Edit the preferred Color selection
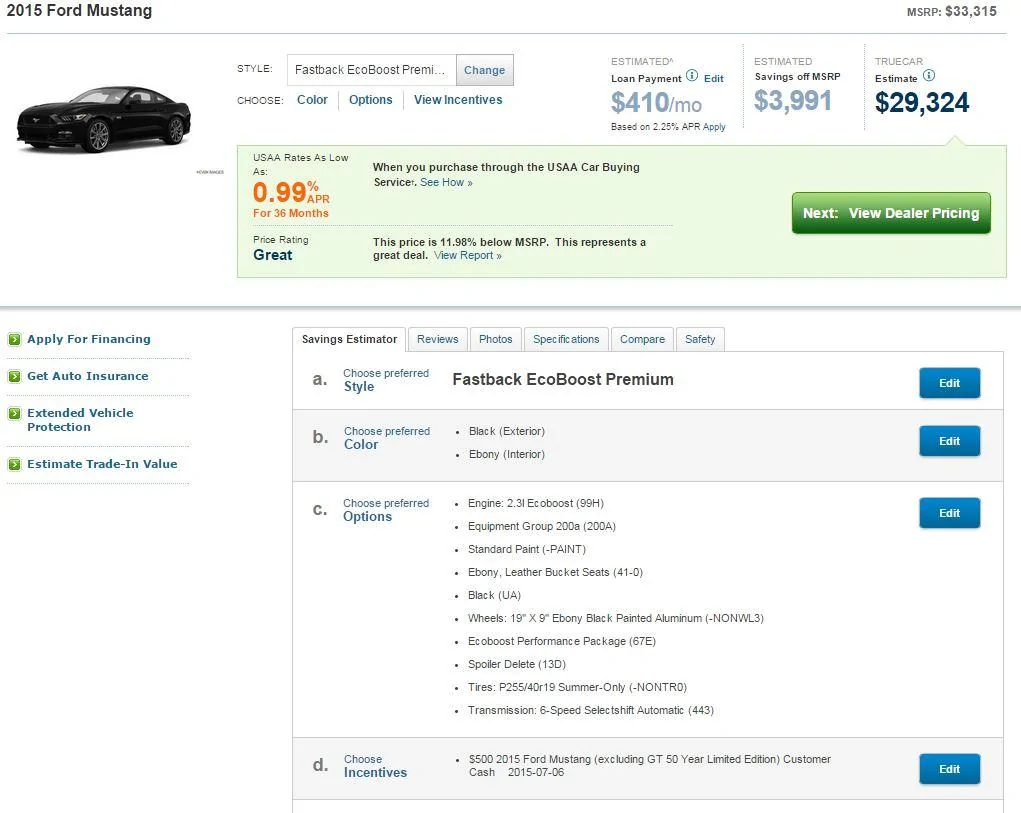 (x=949, y=441)
